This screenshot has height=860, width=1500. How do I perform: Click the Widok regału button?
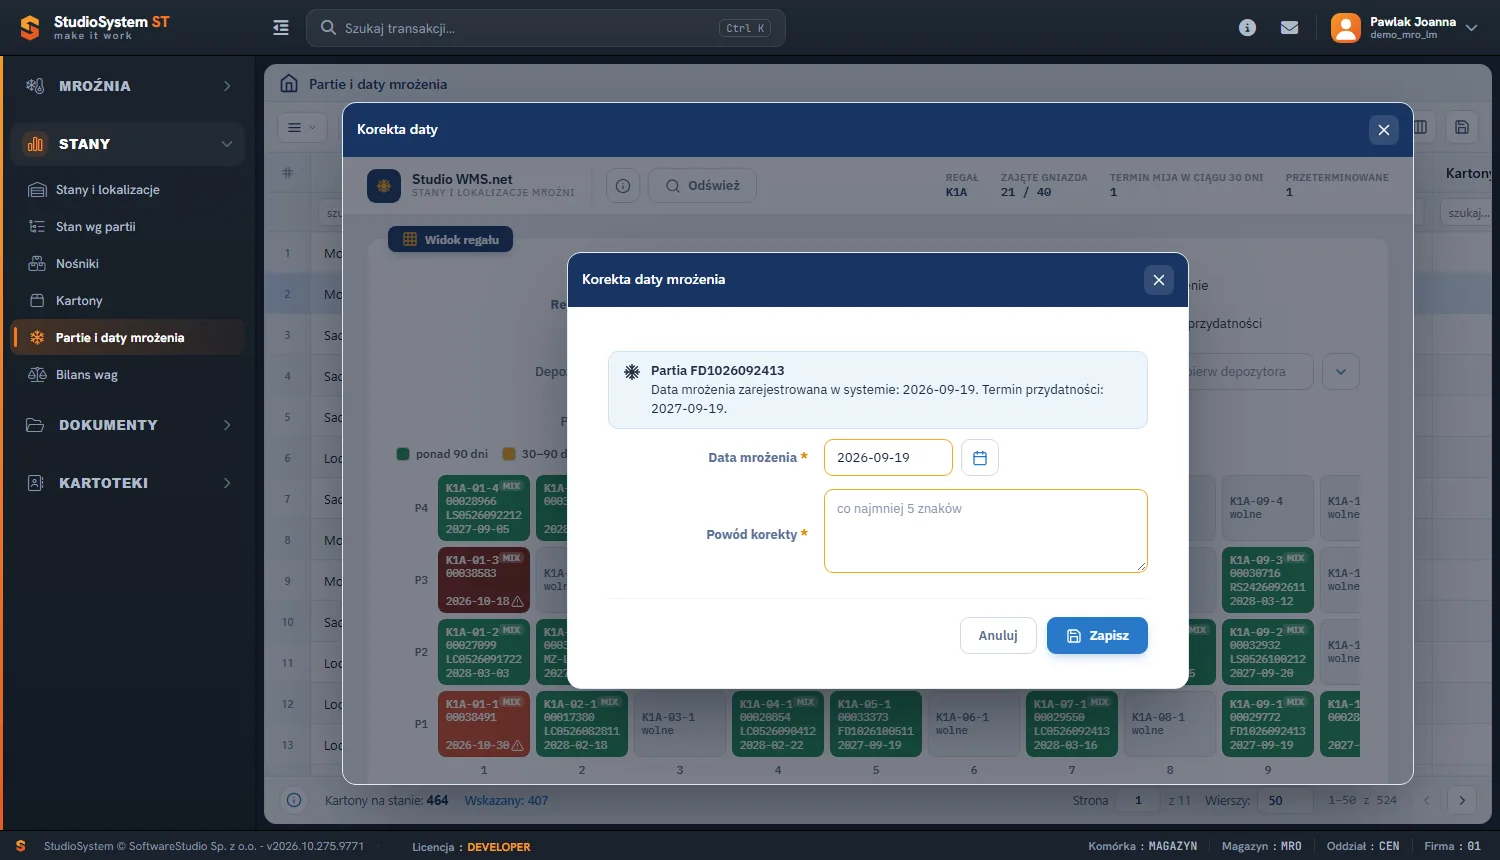pos(450,240)
